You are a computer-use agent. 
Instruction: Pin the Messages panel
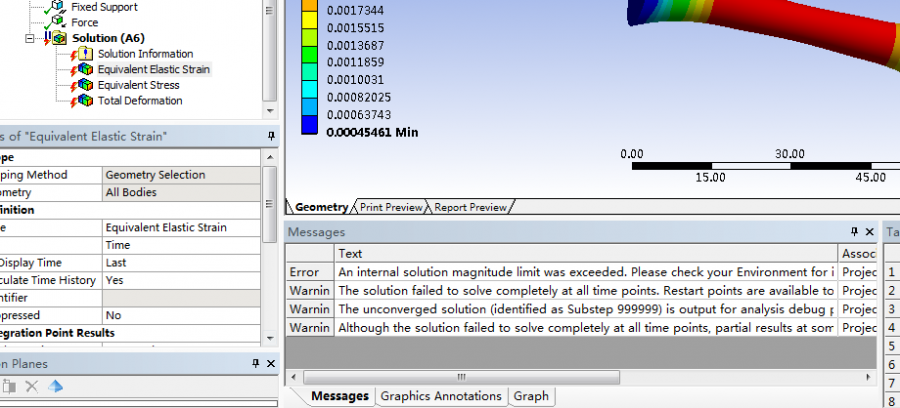(854, 232)
